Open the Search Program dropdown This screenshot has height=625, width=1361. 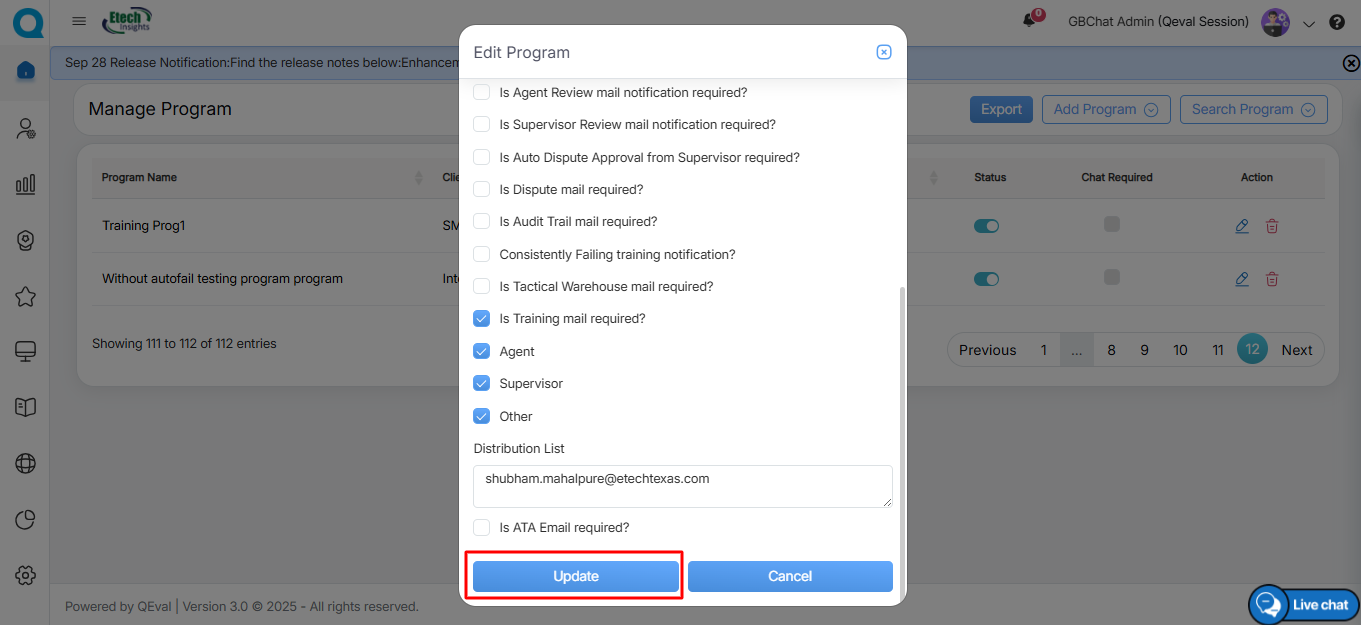1253,110
